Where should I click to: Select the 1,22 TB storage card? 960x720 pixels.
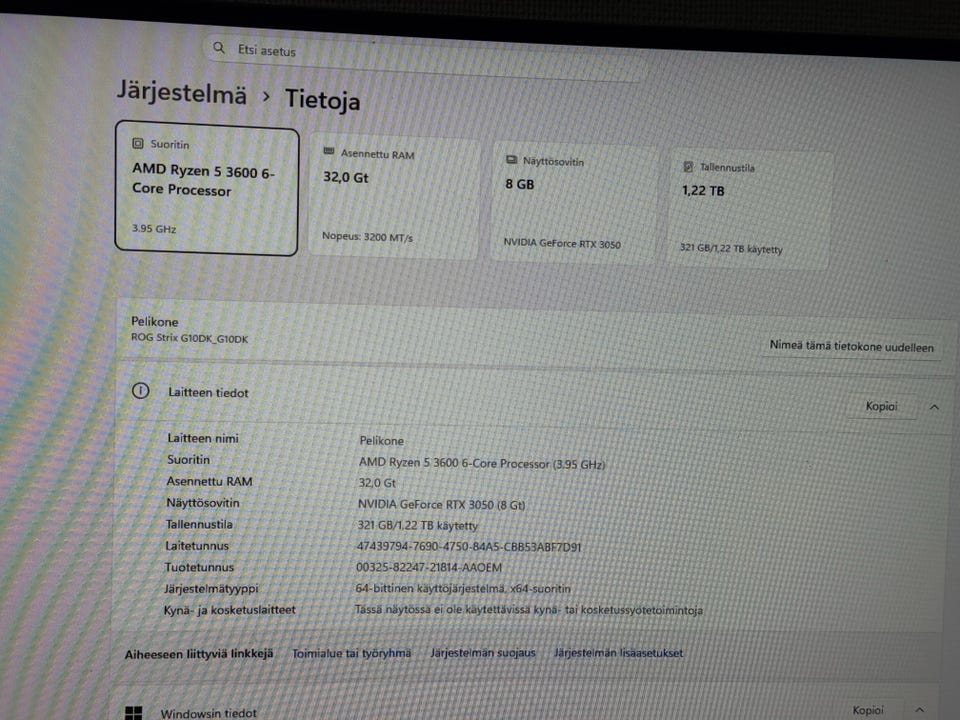click(750, 208)
